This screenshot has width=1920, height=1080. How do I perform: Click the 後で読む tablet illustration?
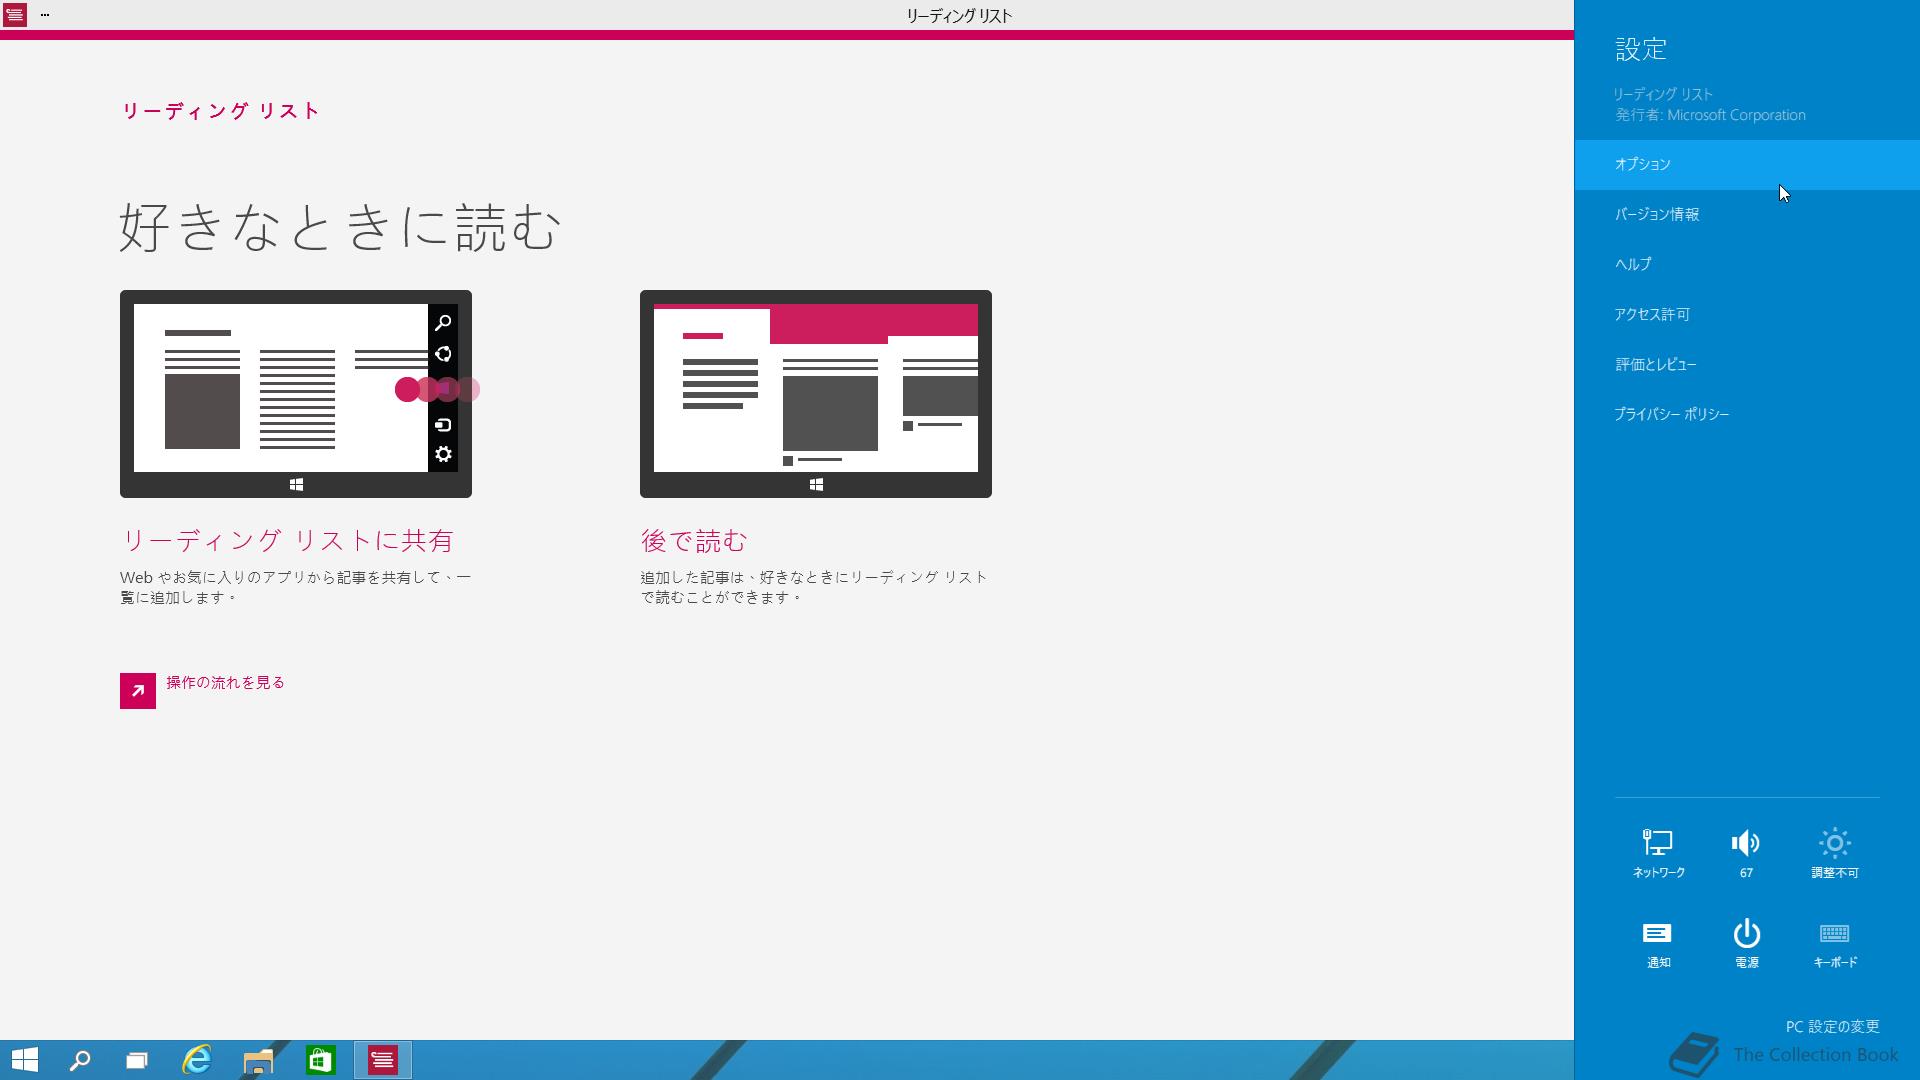tap(816, 394)
